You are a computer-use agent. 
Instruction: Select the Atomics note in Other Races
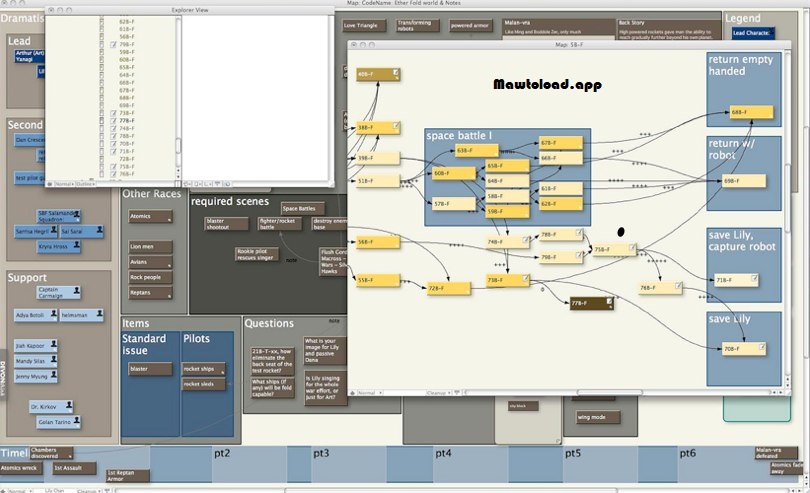[x=150, y=217]
